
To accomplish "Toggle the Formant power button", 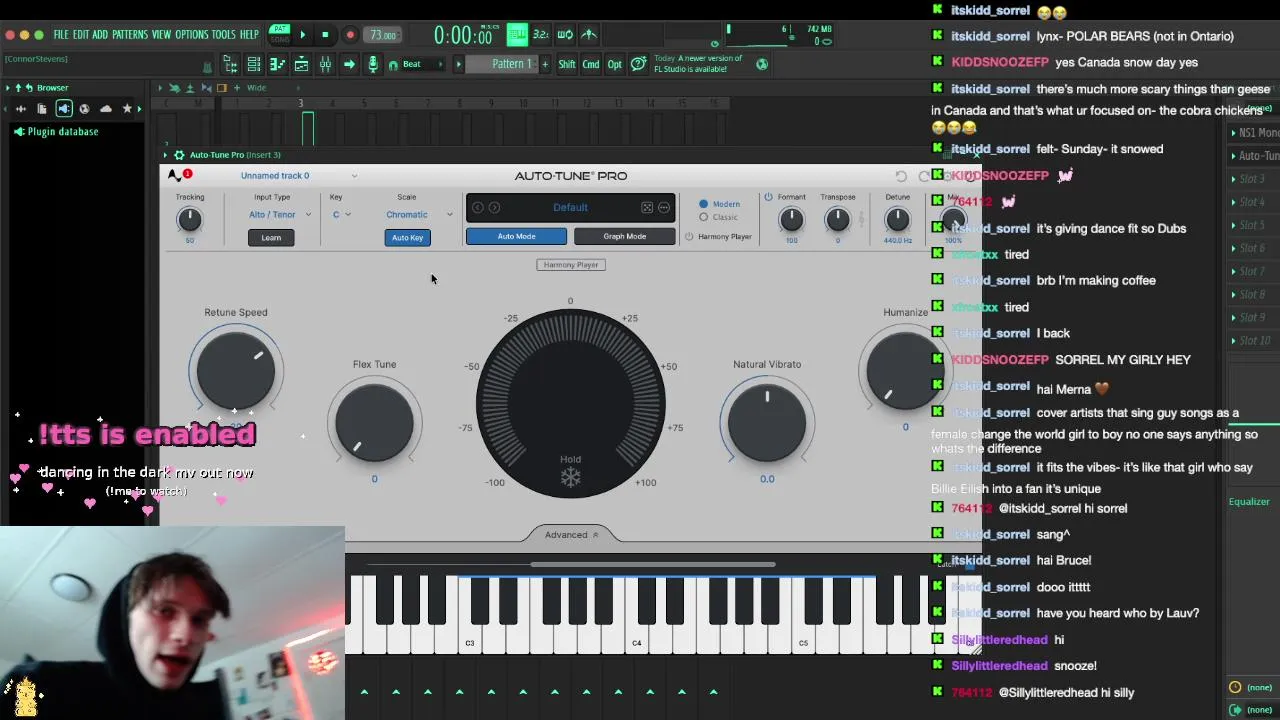I will [768, 197].
